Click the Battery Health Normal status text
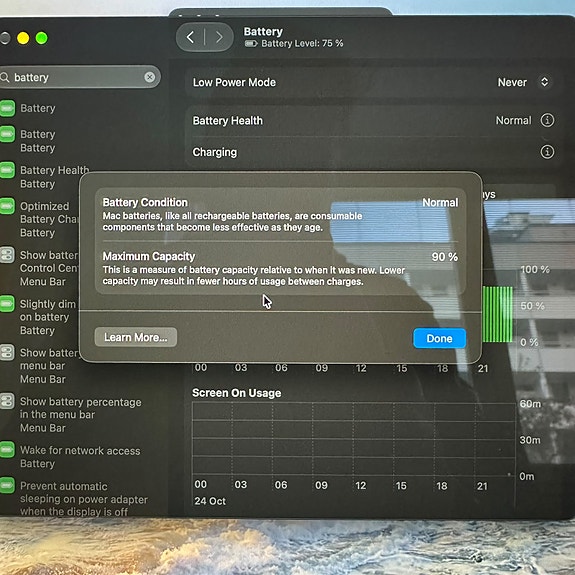This screenshot has height=575, width=575. (x=513, y=120)
